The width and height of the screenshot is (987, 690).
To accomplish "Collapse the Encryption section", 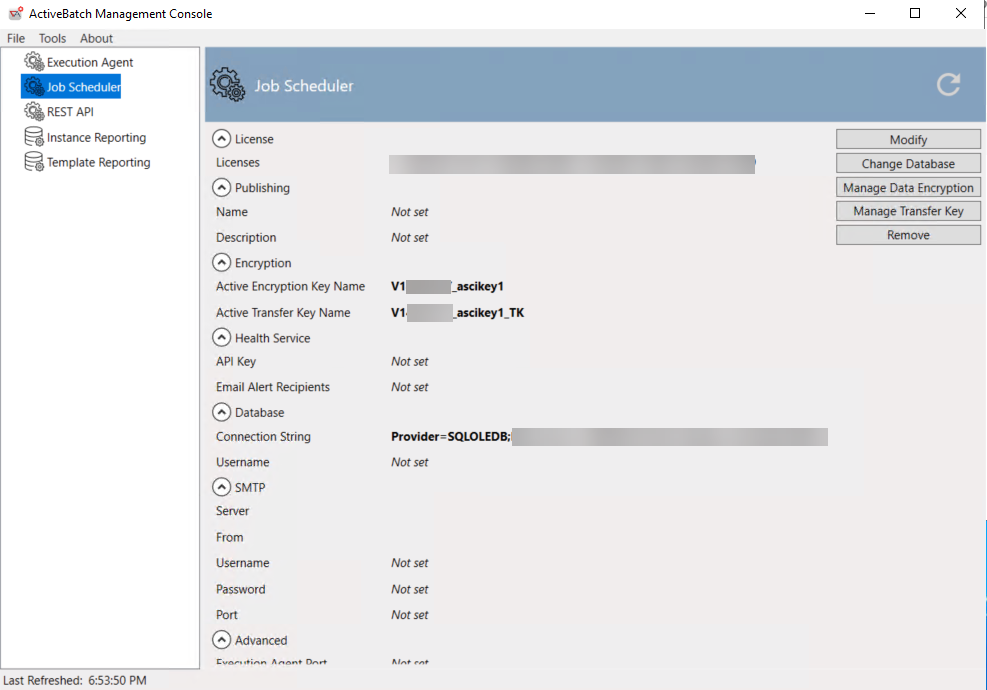I will click(222, 263).
